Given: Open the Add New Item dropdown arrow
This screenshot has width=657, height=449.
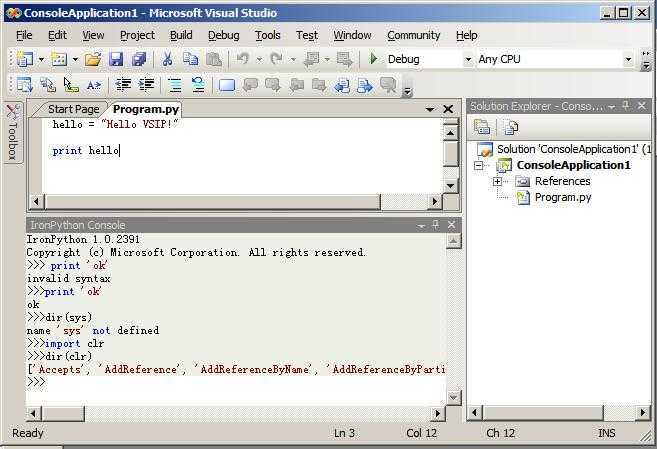Looking at the screenshot, I should pyautogui.click(x=75, y=59).
